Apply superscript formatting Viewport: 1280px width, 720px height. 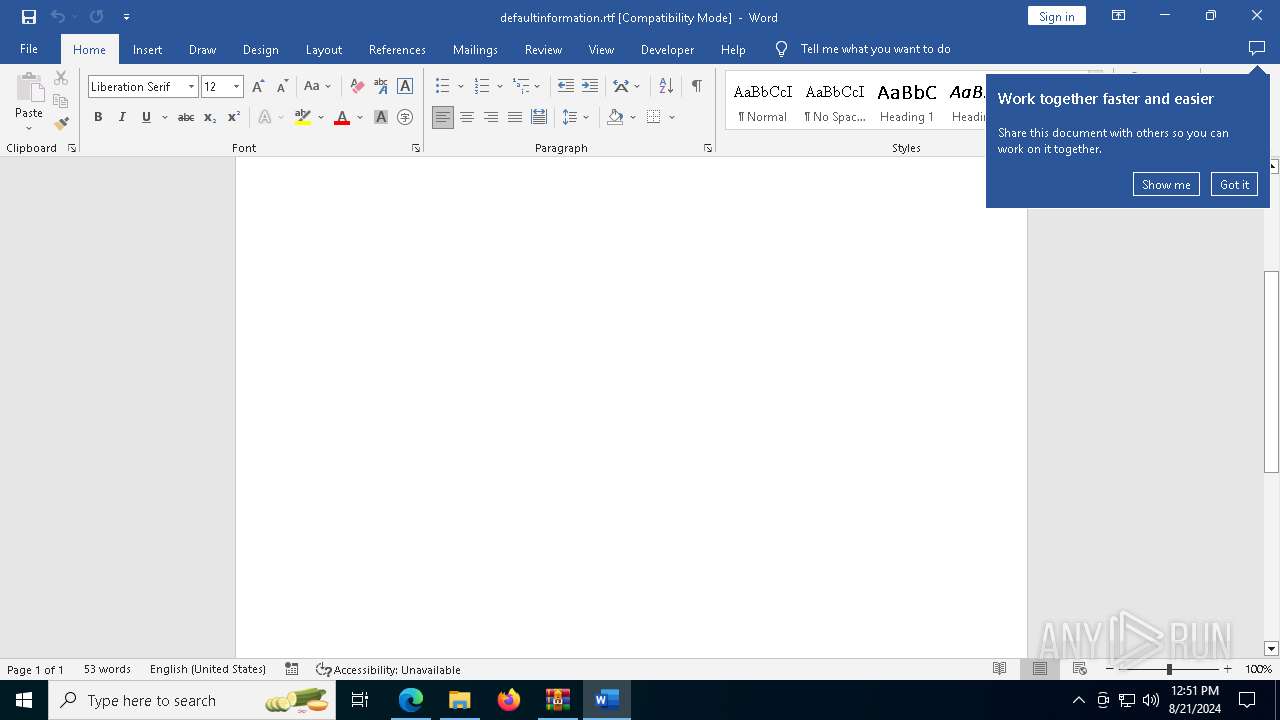234,117
